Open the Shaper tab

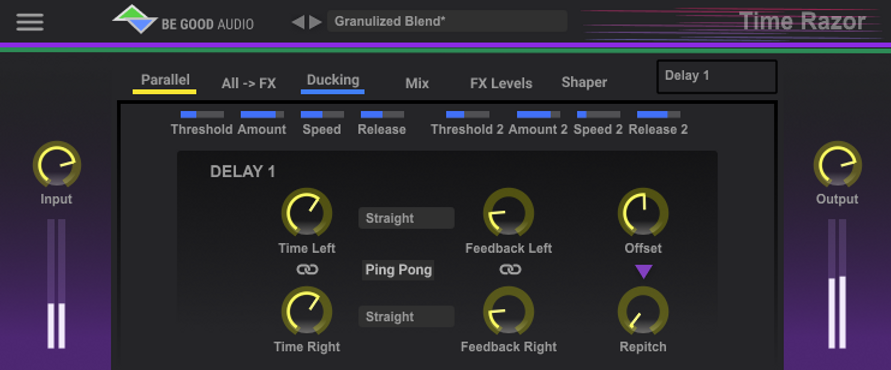[x=584, y=82]
